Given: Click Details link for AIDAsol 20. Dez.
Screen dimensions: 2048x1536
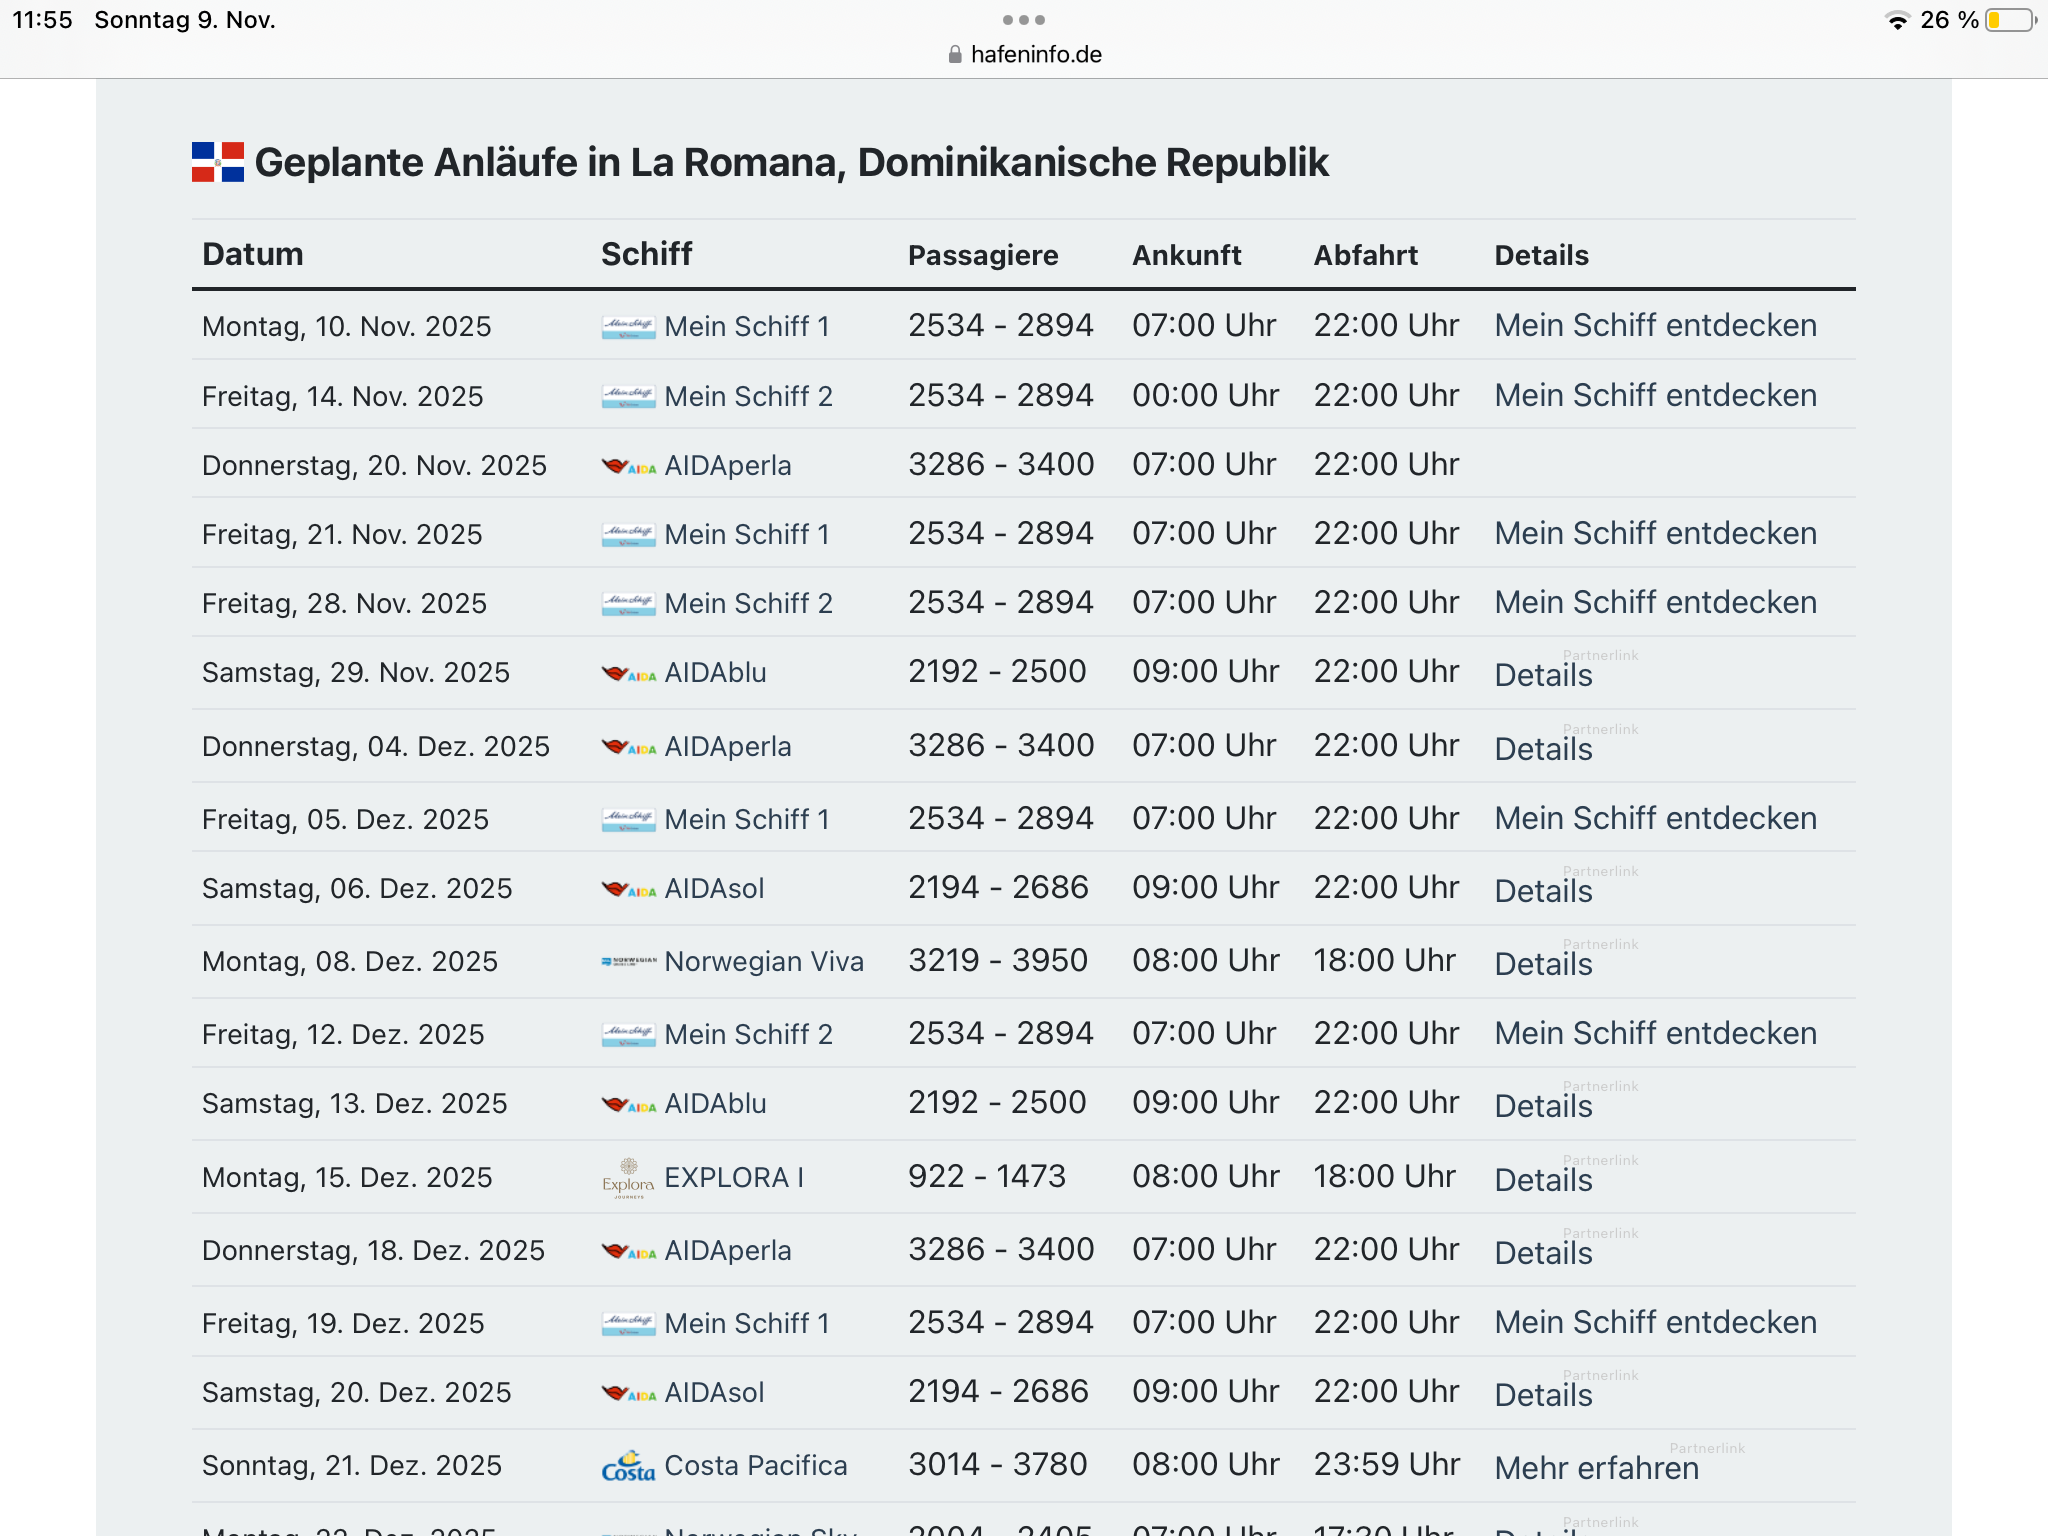Looking at the screenshot, I should [1543, 1396].
